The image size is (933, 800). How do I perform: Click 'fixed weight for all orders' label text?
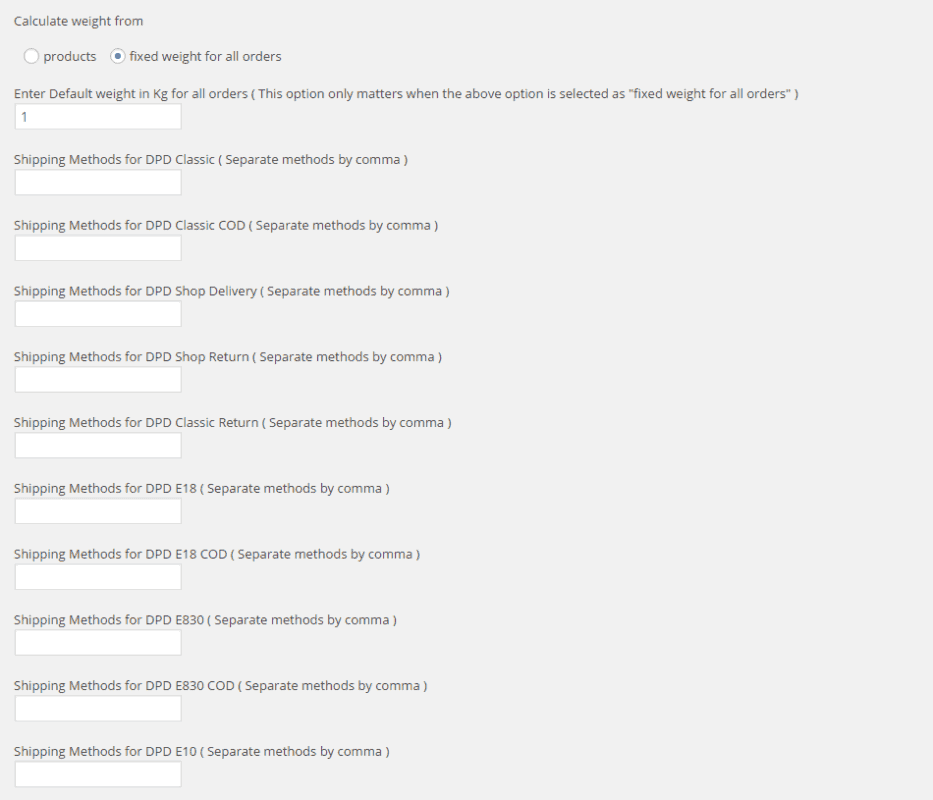(205, 57)
